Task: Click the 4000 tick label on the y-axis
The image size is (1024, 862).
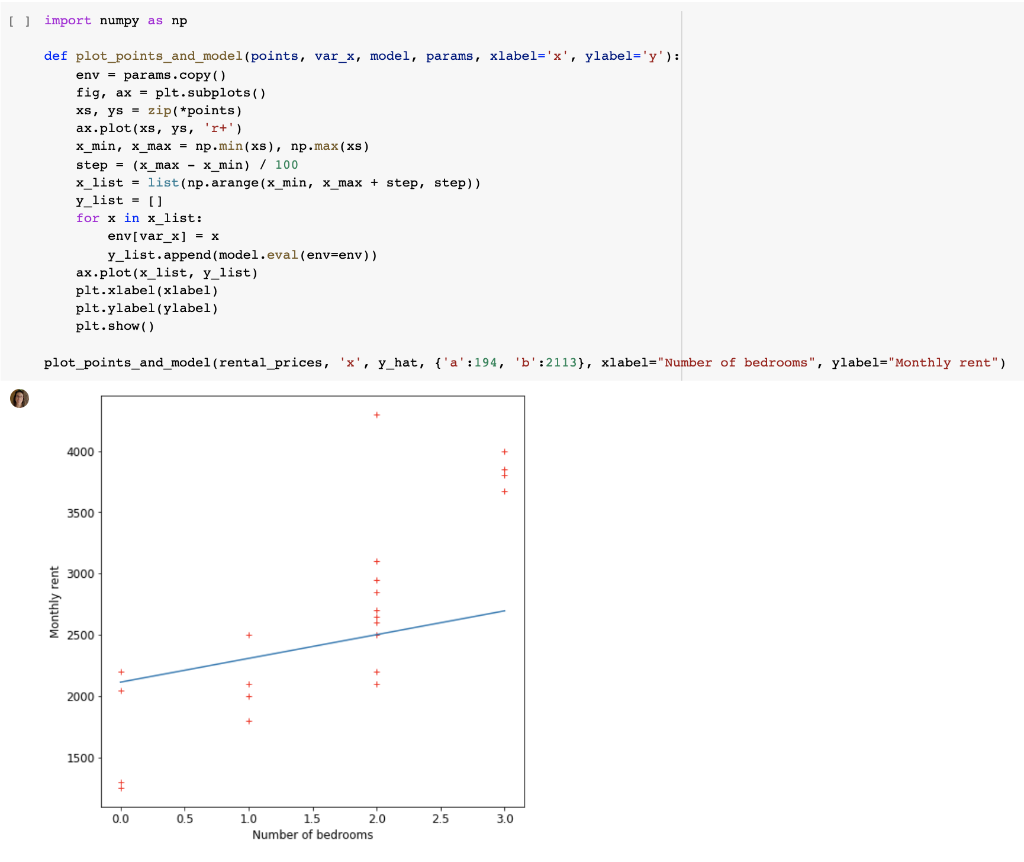Action: [x=80, y=452]
